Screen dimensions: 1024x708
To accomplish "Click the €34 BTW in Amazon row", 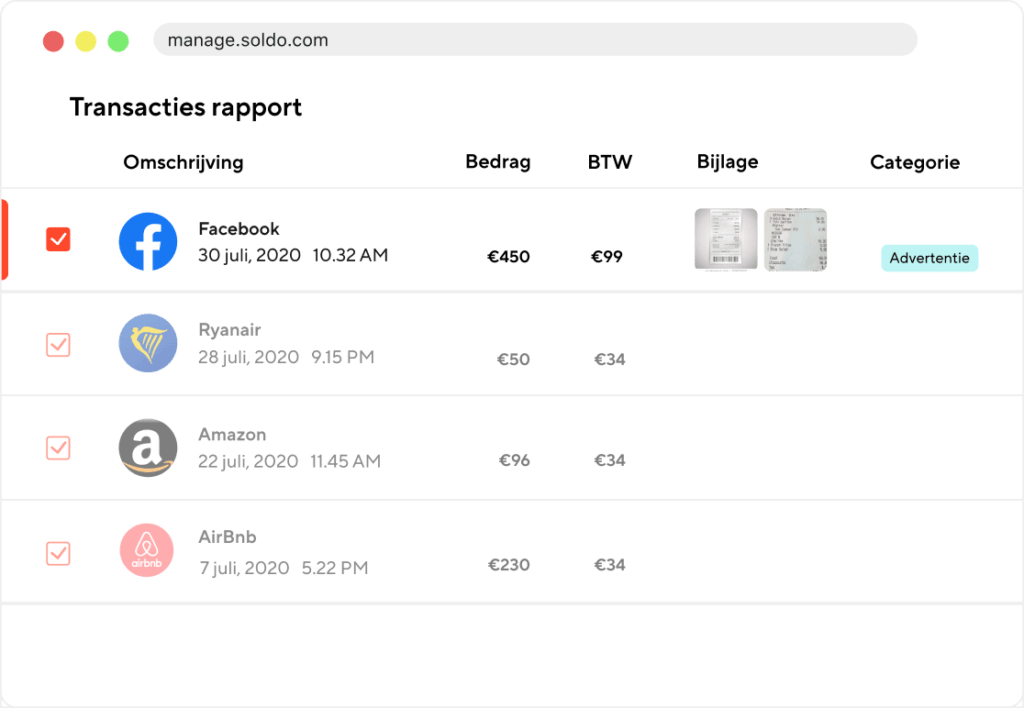I will [x=610, y=460].
